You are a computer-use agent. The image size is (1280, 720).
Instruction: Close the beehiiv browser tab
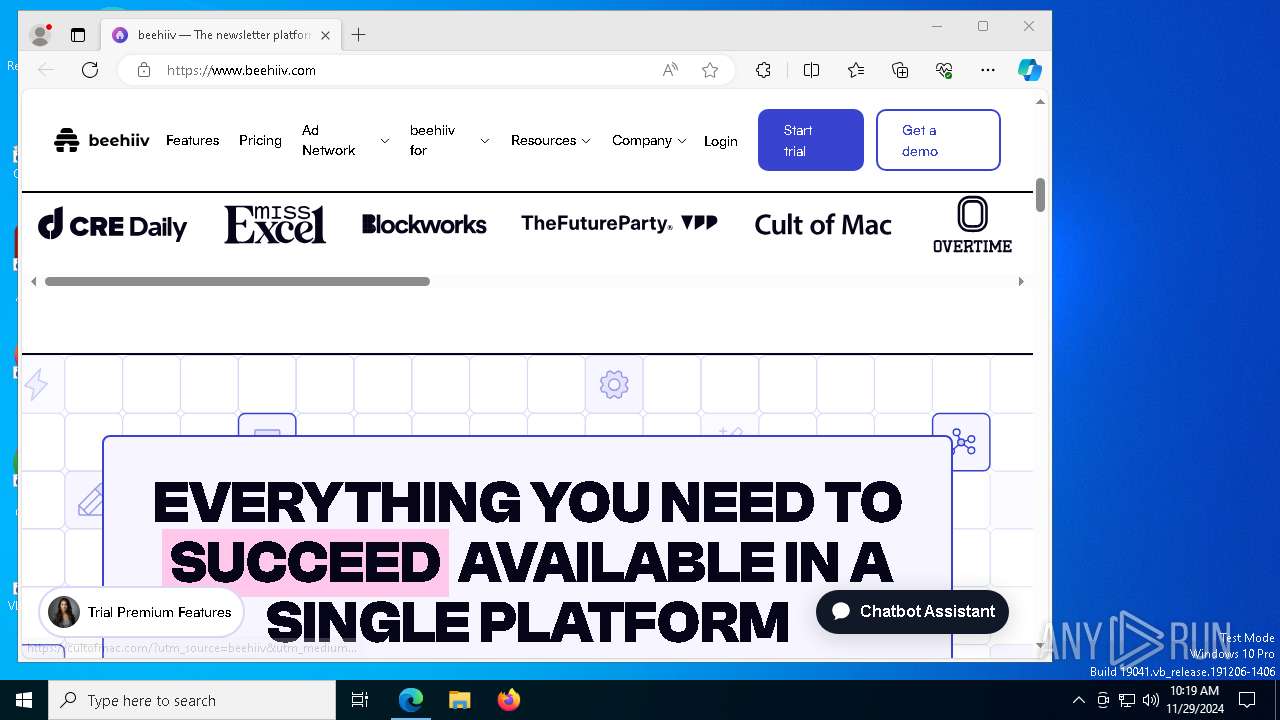pos(326,35)
